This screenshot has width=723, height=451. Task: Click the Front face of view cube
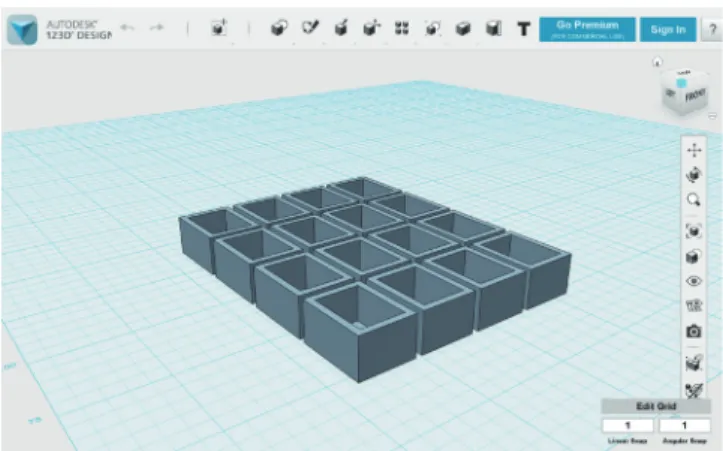click(x=695, y=96)
